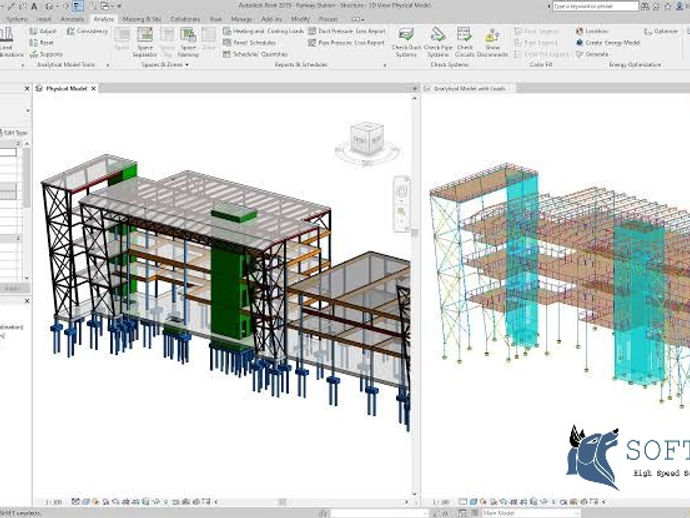Viewport: 690px width, 518px height.
Task: Click Generate in Energy Optimization
Action: [592, 54]
